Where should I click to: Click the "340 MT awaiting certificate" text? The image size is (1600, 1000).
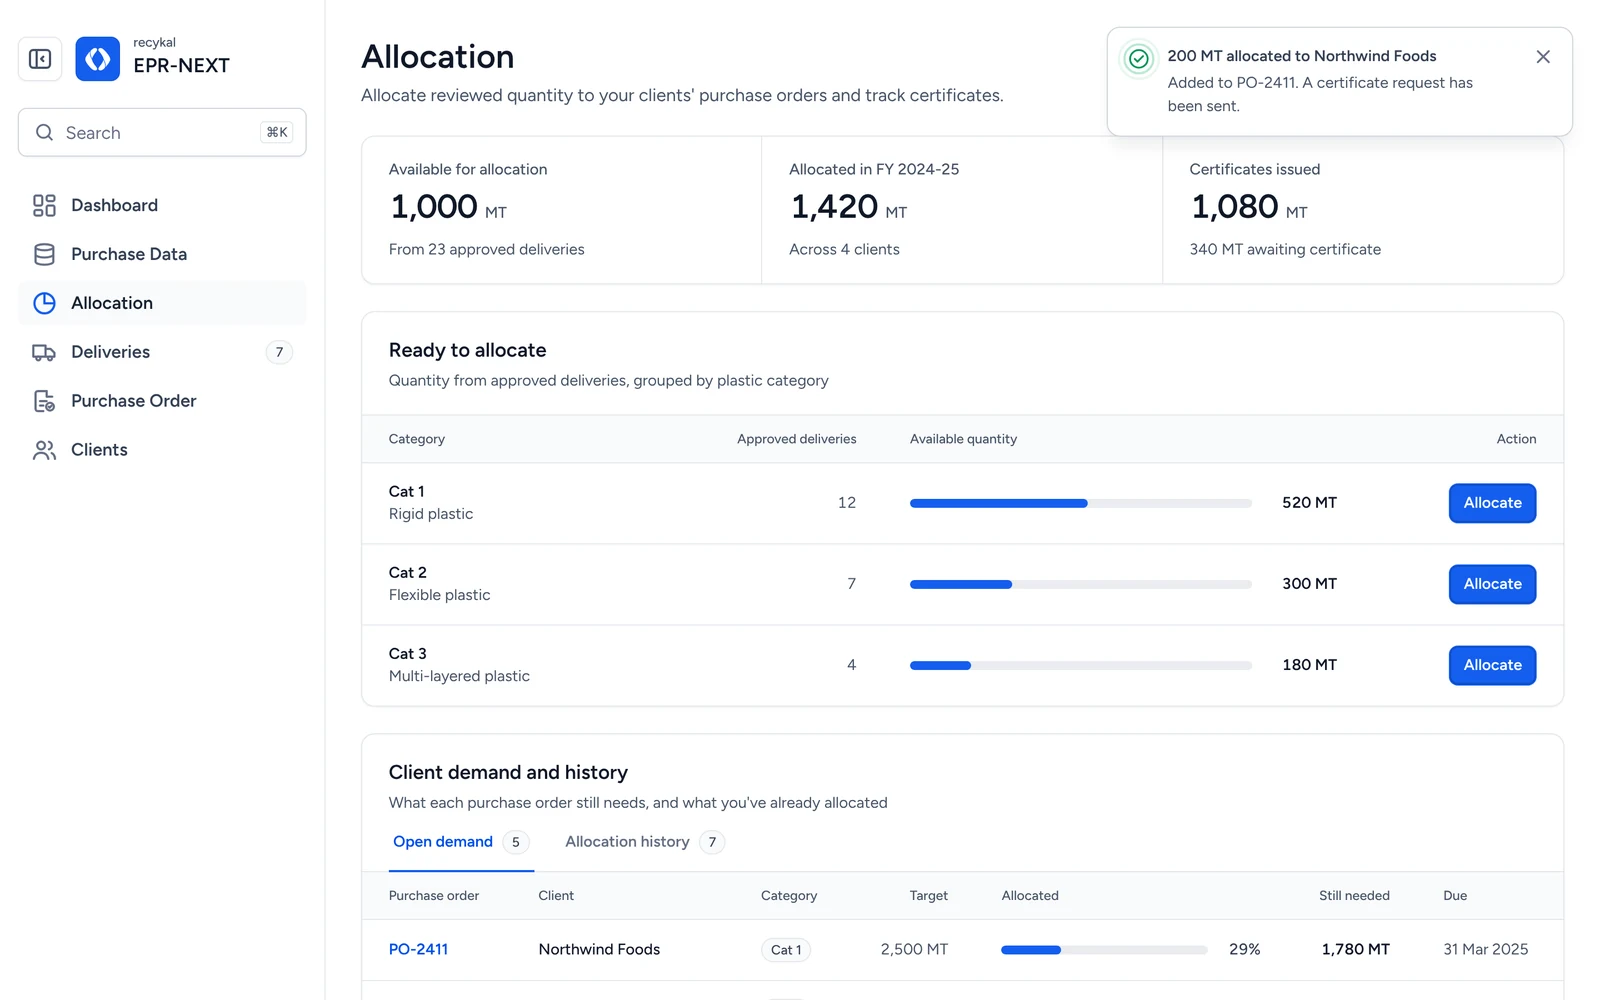pyautogui.click(x=1285, y=249)
